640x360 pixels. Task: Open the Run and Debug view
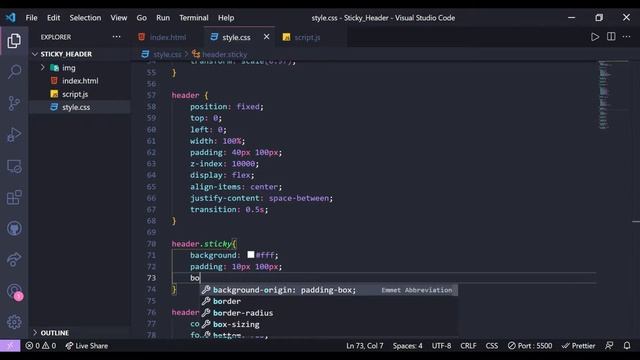tap(14, 135)
